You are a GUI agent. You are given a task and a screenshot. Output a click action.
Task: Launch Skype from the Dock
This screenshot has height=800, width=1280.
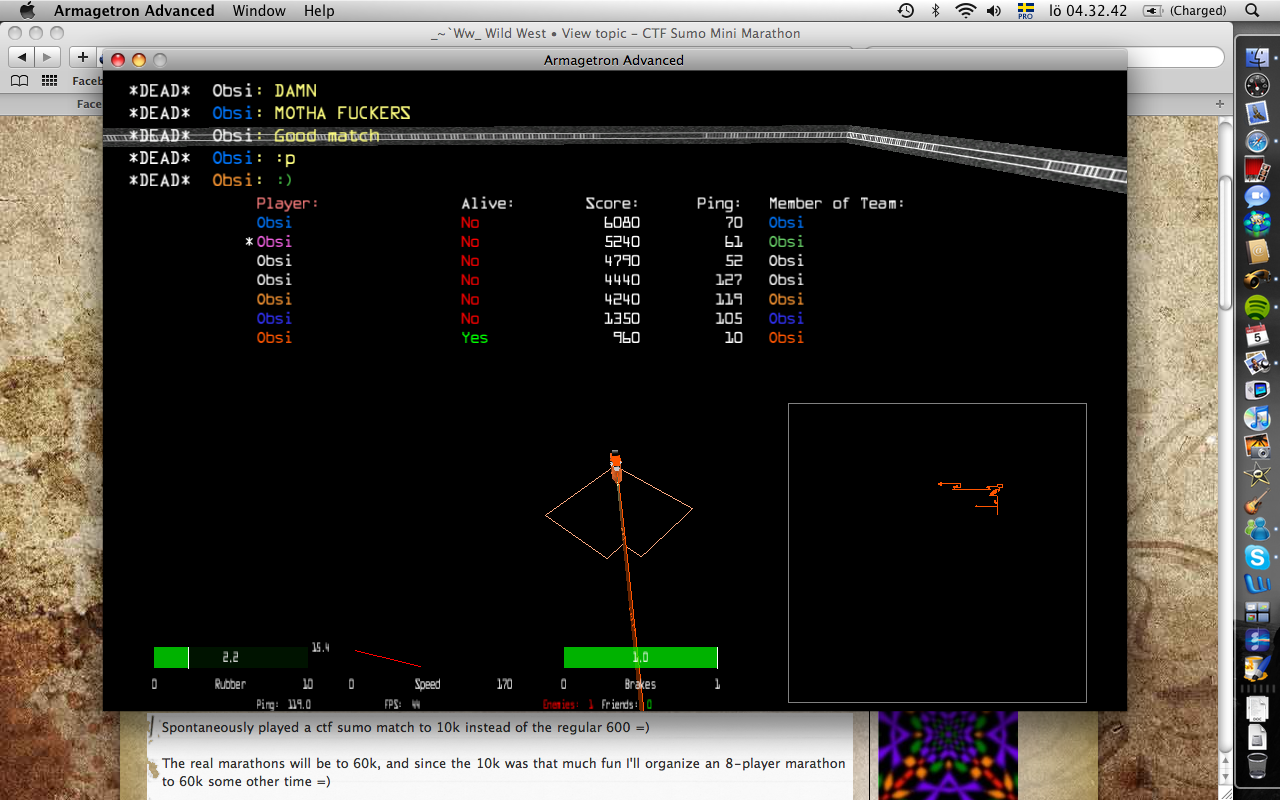pyautogui.click(x=1257, y=556)
